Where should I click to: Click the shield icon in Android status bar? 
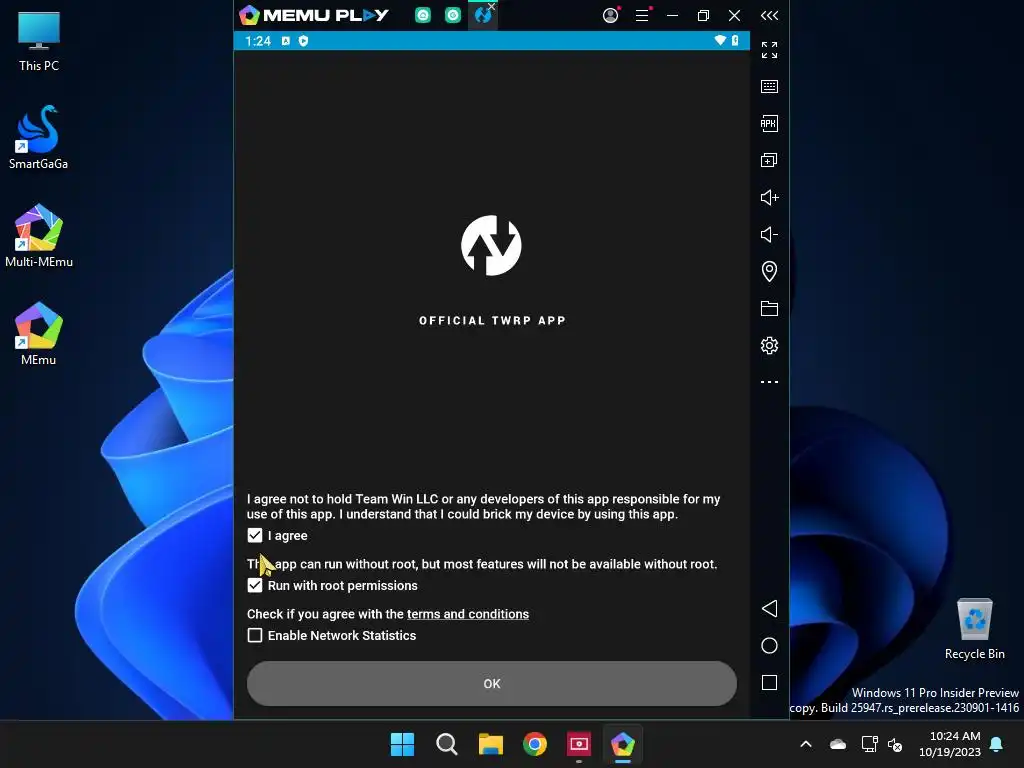click(x=303, y=41)
